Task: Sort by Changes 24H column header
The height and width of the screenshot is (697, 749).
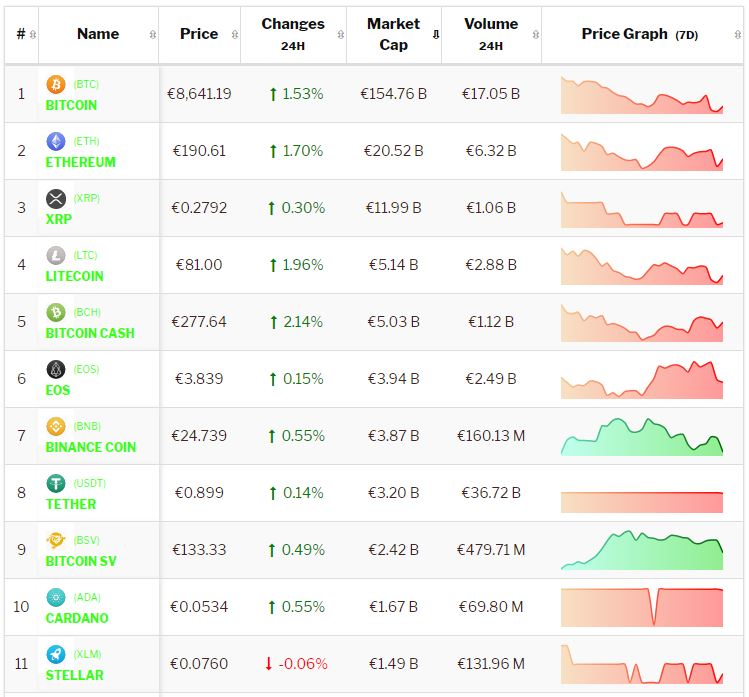Action: pos(293,34)
